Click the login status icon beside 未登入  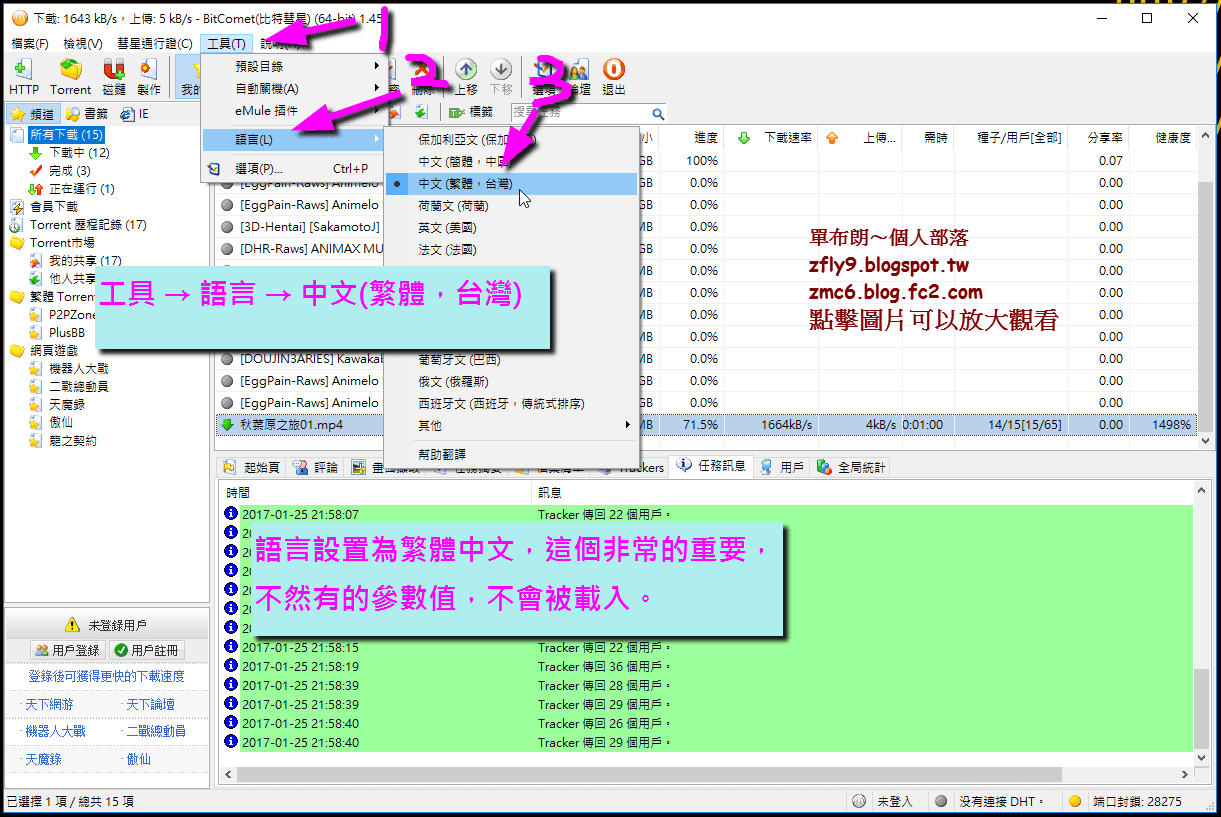[859, 801]
